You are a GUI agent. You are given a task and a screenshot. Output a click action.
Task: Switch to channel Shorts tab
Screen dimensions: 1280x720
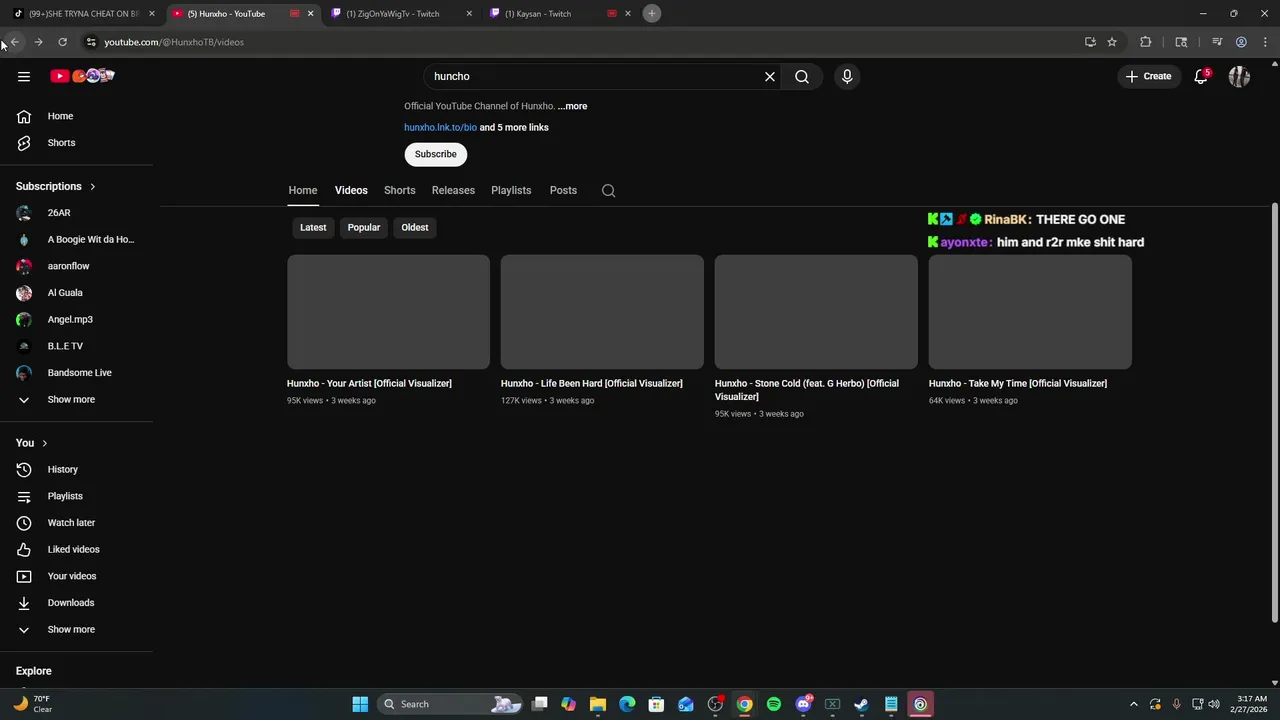[399, 190]
